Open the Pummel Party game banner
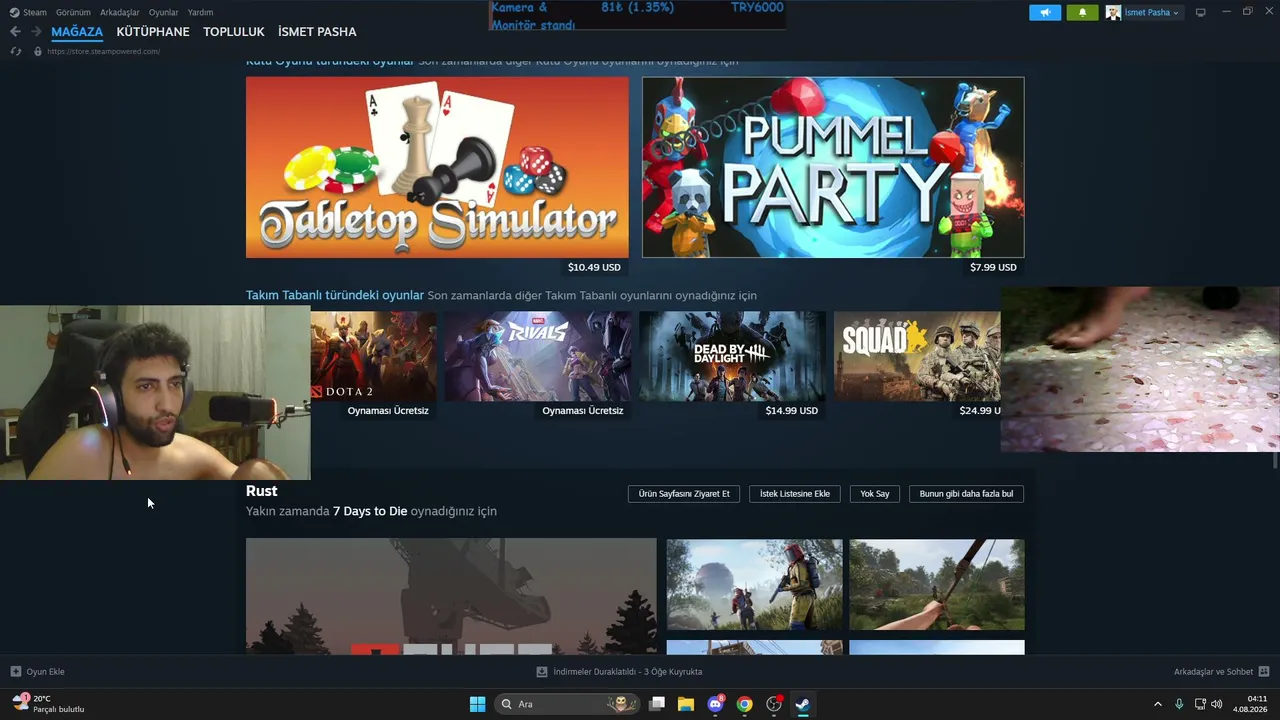Viewport: 1280px width, 720px height. coord(833,167)
